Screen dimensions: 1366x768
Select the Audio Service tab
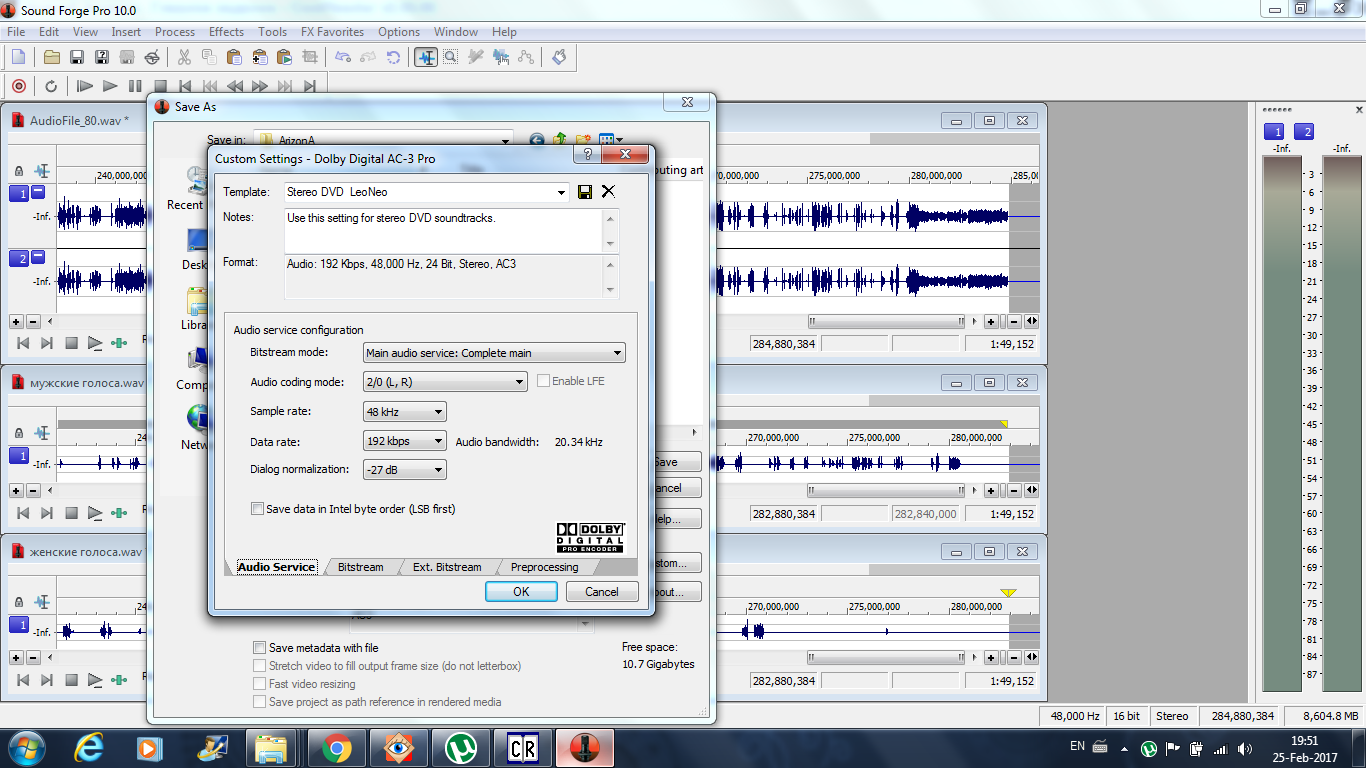276,567
